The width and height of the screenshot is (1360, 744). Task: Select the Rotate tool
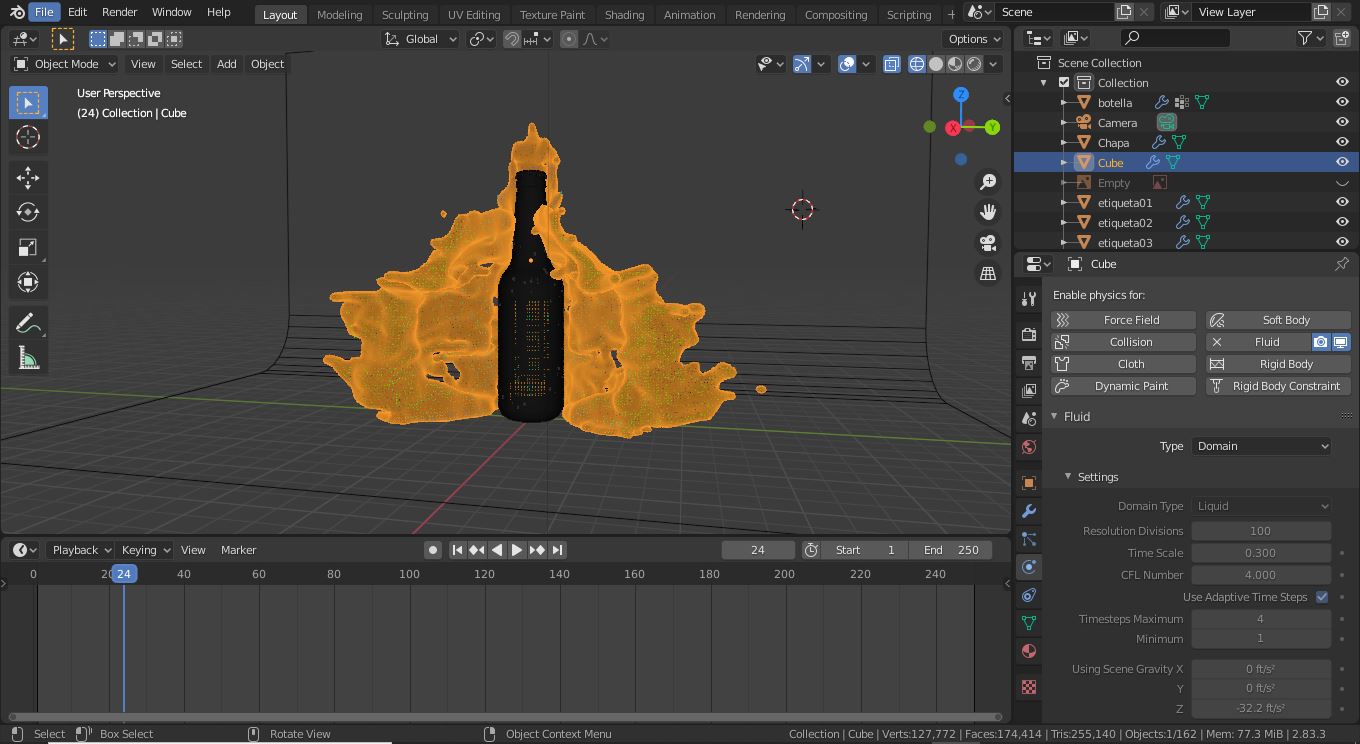click(28, 212)
